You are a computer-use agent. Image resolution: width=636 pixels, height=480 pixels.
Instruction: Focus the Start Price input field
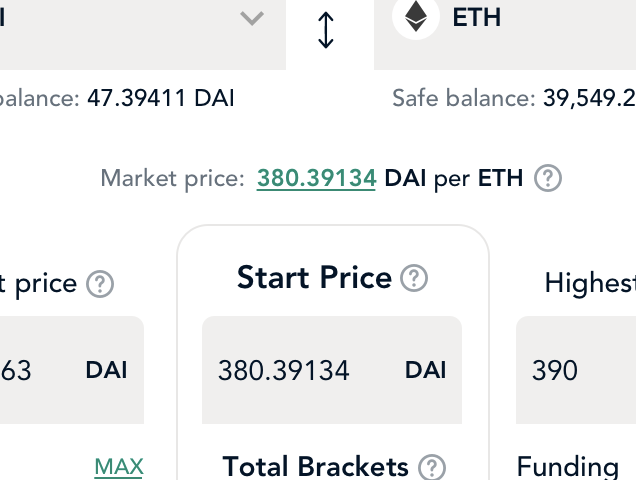click(x=332, y=370)
